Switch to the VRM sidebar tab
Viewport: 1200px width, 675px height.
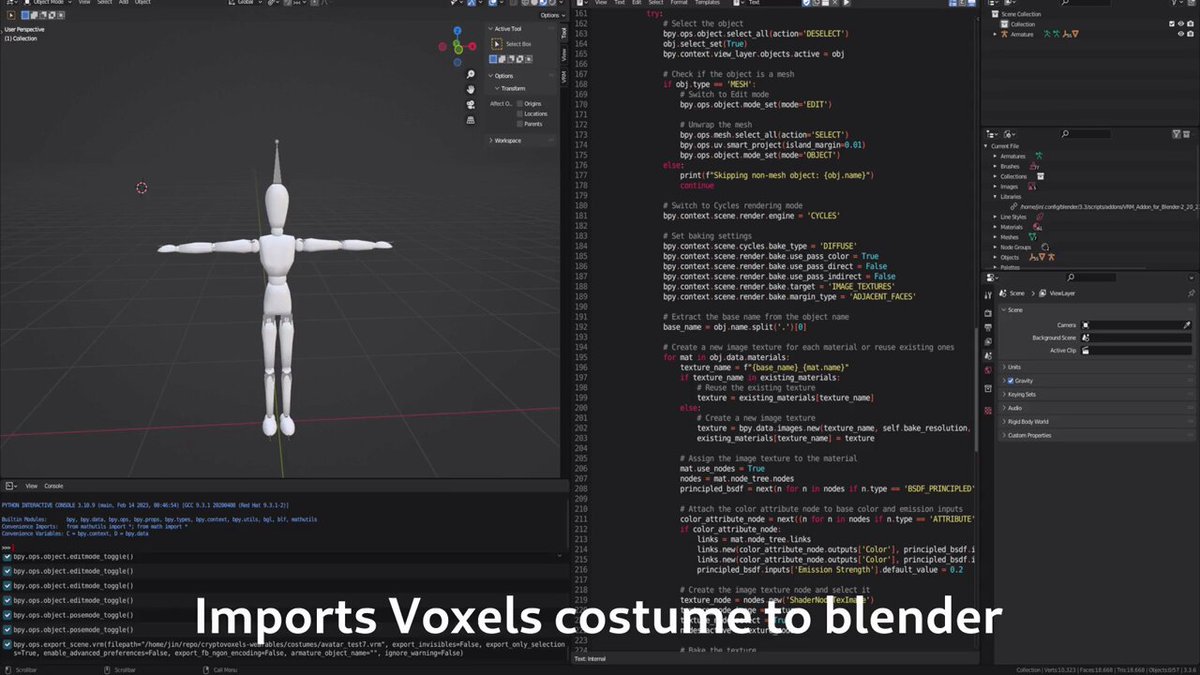coord(563,75)
